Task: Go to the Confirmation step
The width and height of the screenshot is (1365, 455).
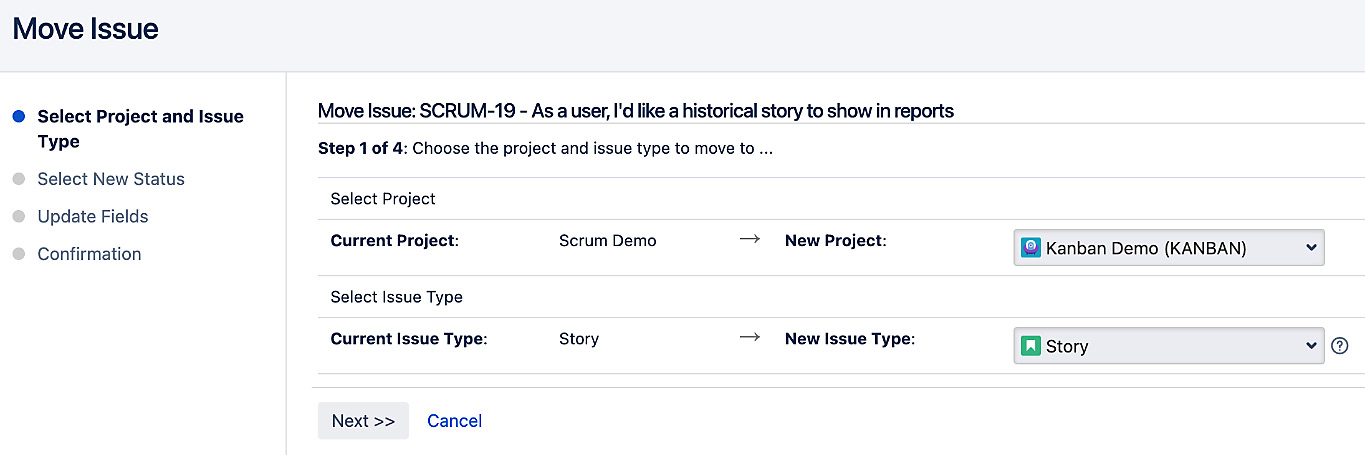Action: click(x=89, y=254)
